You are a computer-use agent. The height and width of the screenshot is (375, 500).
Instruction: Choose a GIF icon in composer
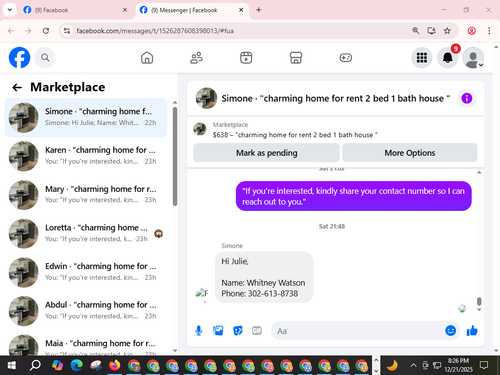pyautogui.click(x=257, y=330)
